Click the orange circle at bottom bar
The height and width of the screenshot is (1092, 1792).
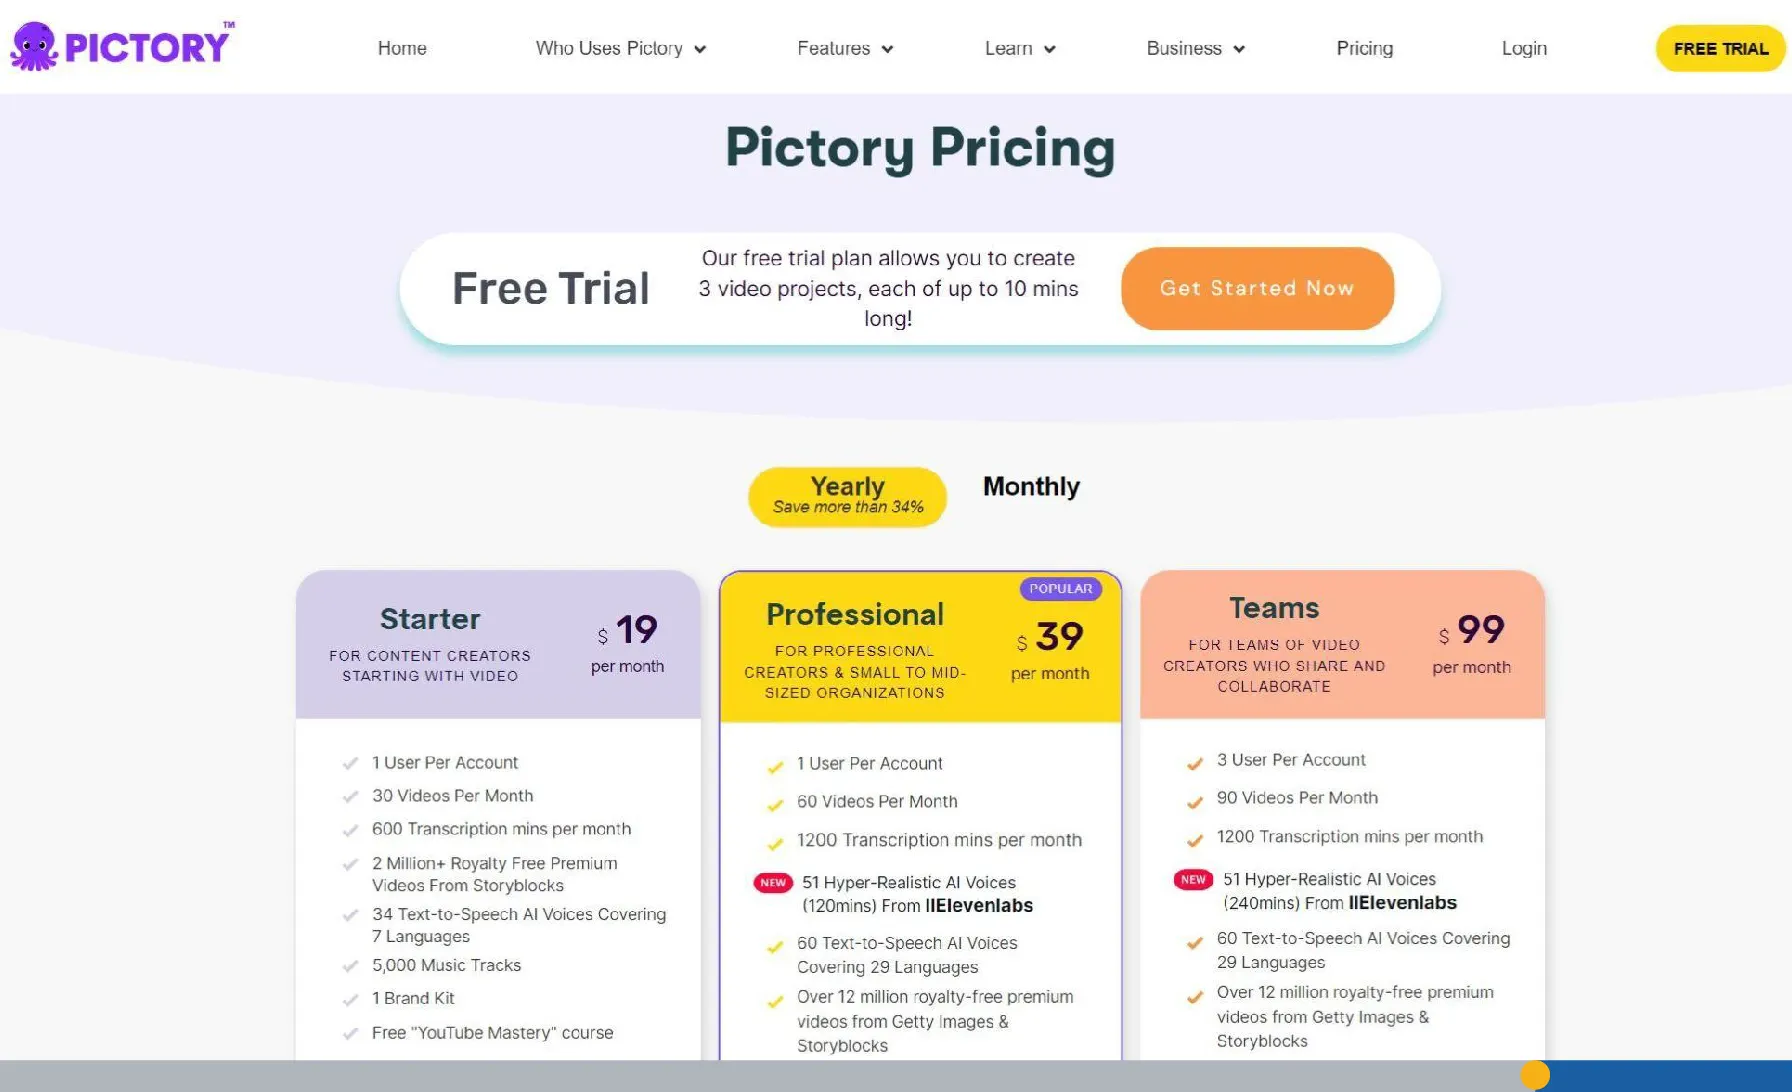pyautogui.click(x=1534, y=1075)
